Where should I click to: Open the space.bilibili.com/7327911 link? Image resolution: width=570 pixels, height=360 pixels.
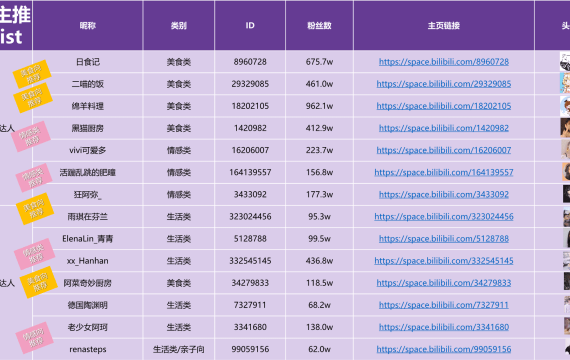pos(443,305)
